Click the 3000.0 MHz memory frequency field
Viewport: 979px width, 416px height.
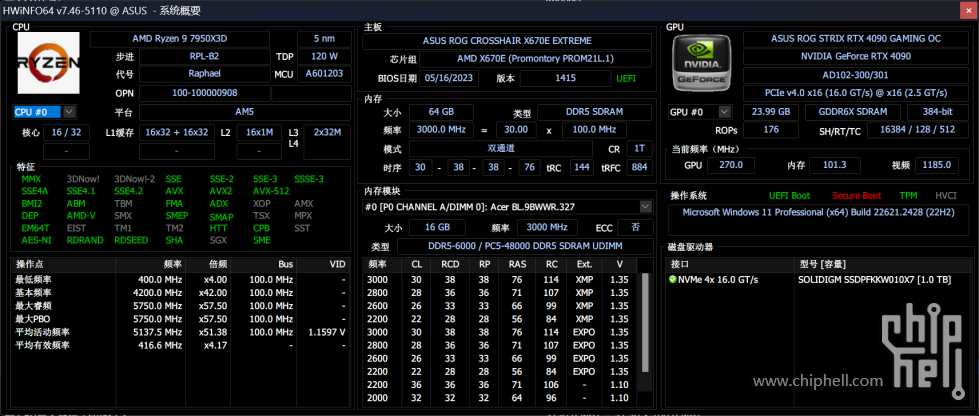point(441,130)
